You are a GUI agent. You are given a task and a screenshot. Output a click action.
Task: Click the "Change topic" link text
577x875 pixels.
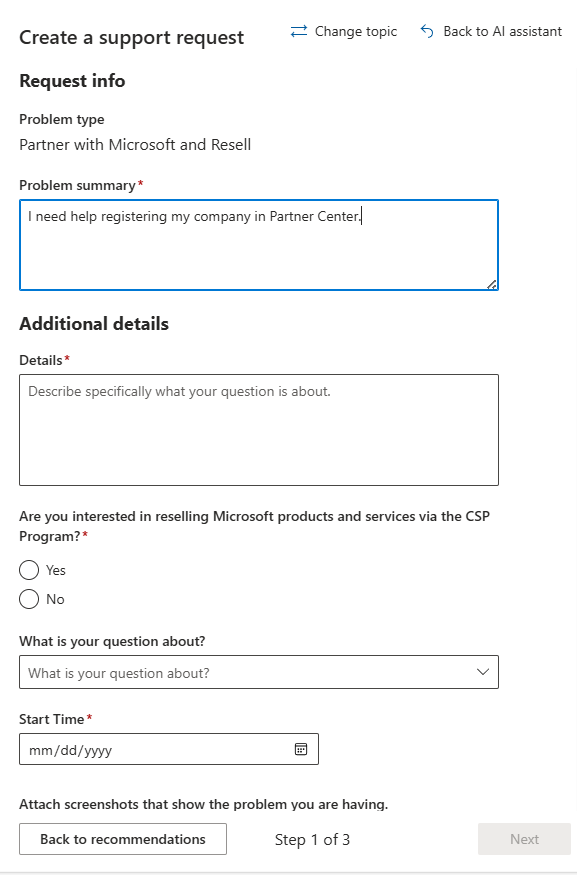(x=356, y=31)
